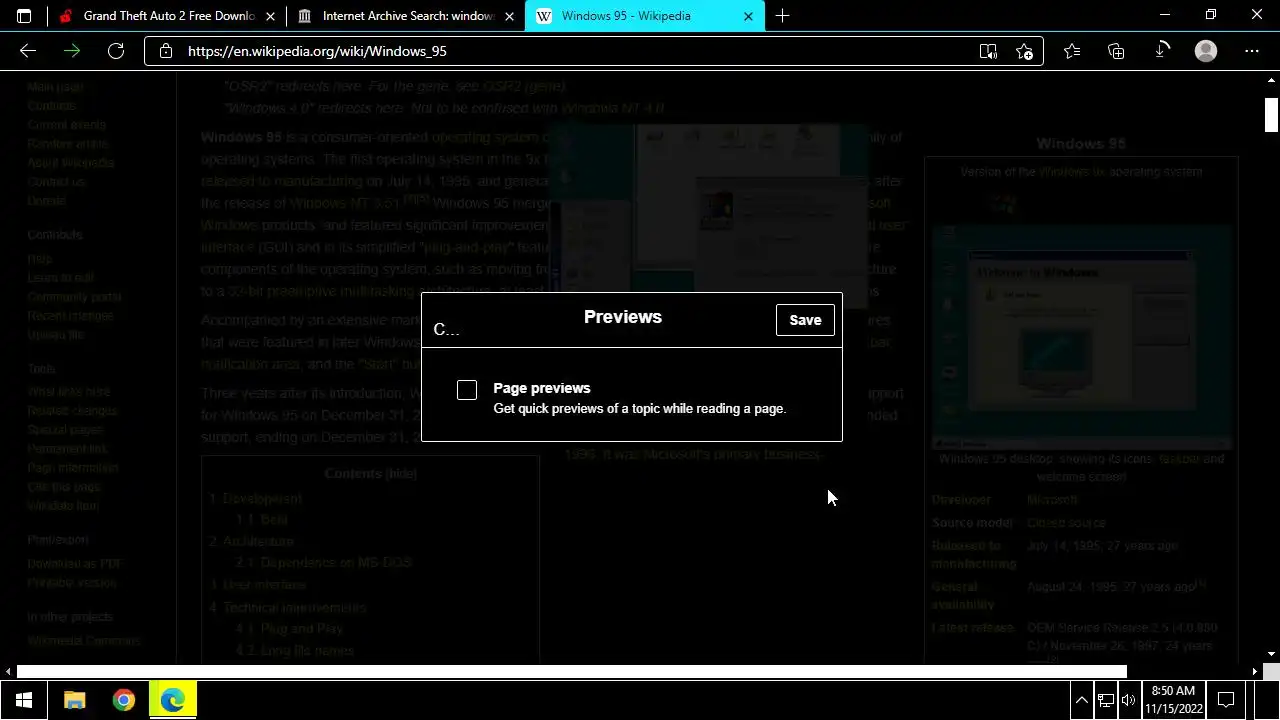Click the horizontal scrollbar thumb
Image resolution: width=1280 pixels, height=720 pixels.
[572, 672]
